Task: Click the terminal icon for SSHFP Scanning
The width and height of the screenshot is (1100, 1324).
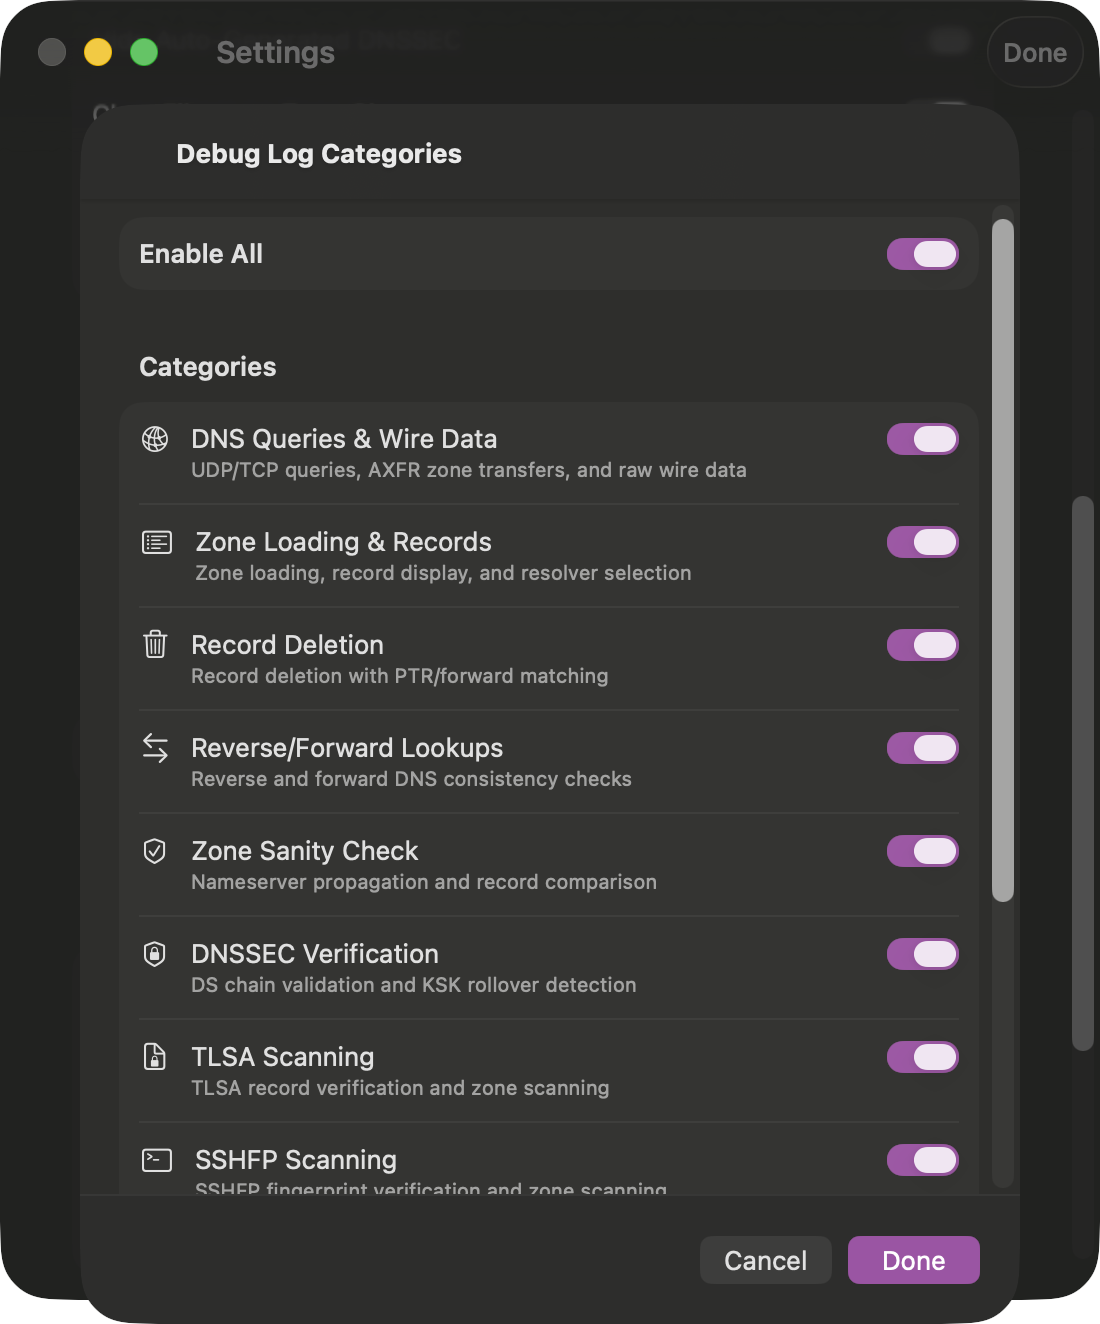Action: click(155, 1160)
